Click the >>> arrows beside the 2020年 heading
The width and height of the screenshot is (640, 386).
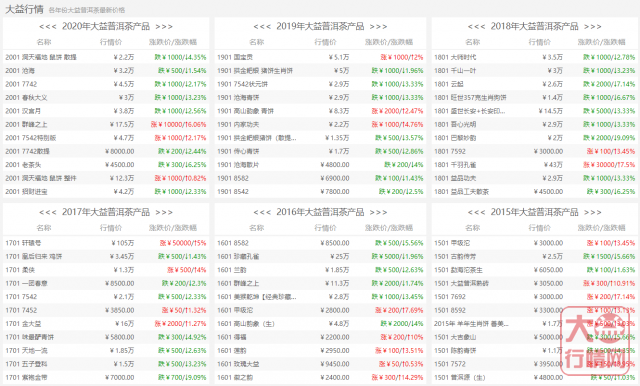(164, 27)
